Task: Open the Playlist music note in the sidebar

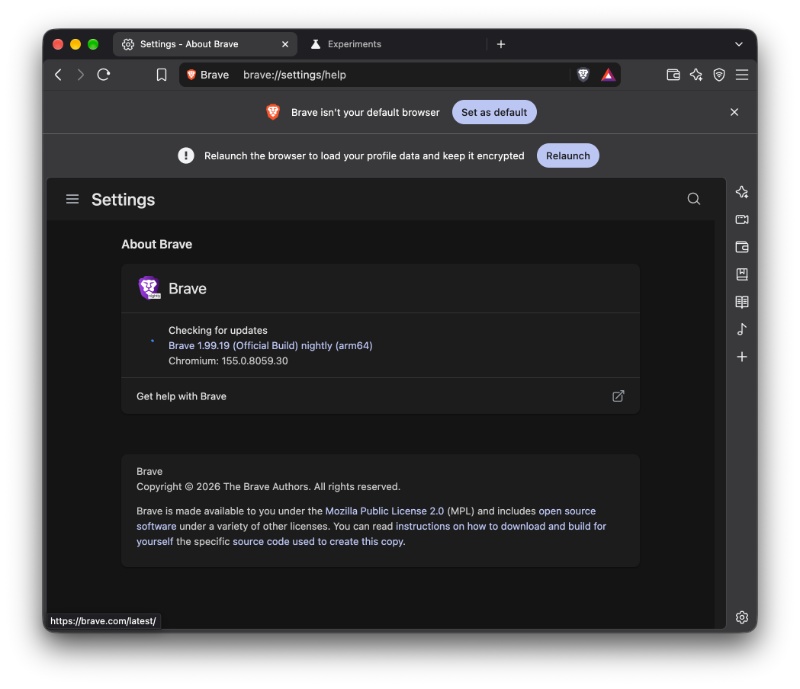Action: coord(742,329)
